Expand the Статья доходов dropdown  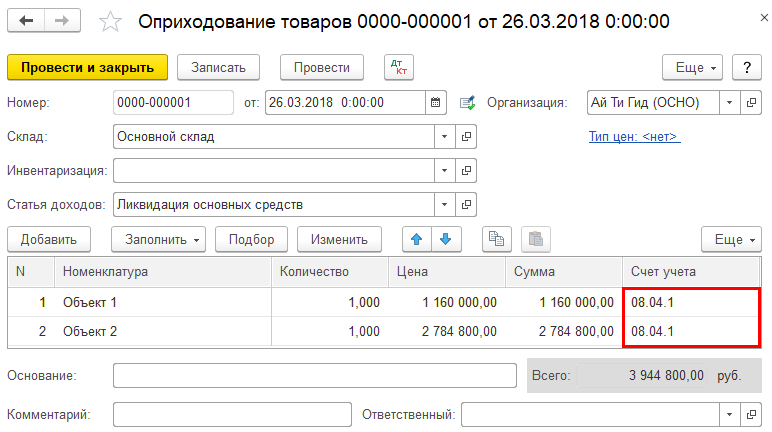445,204
